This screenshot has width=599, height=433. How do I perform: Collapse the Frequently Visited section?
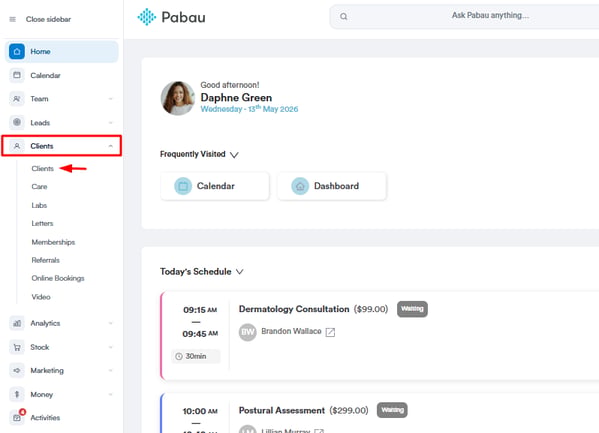234,154
